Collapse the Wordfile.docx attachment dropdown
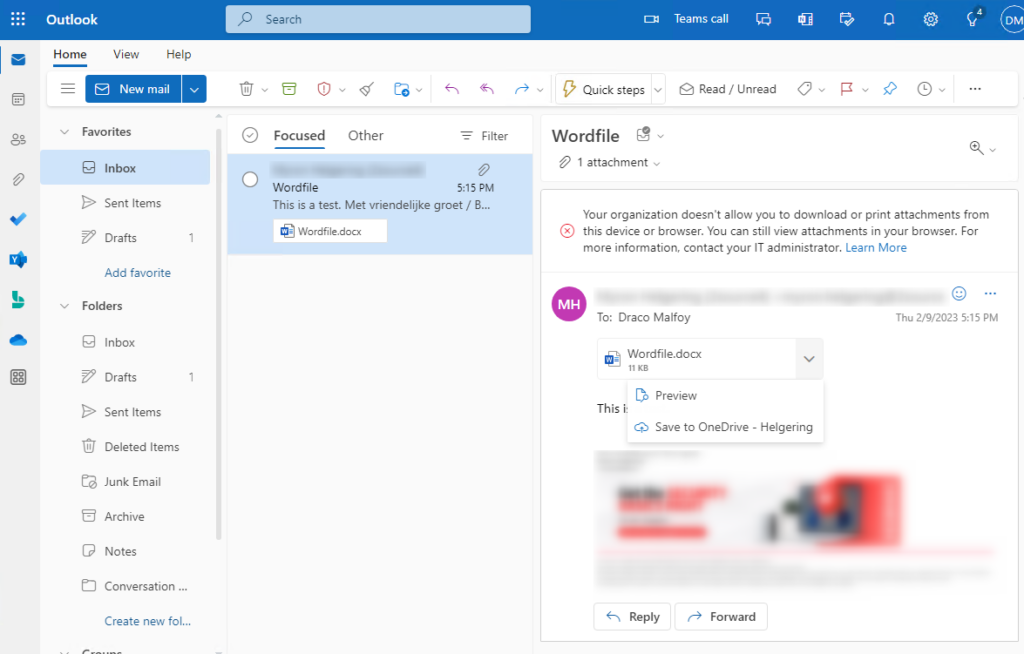 [809, 358]
